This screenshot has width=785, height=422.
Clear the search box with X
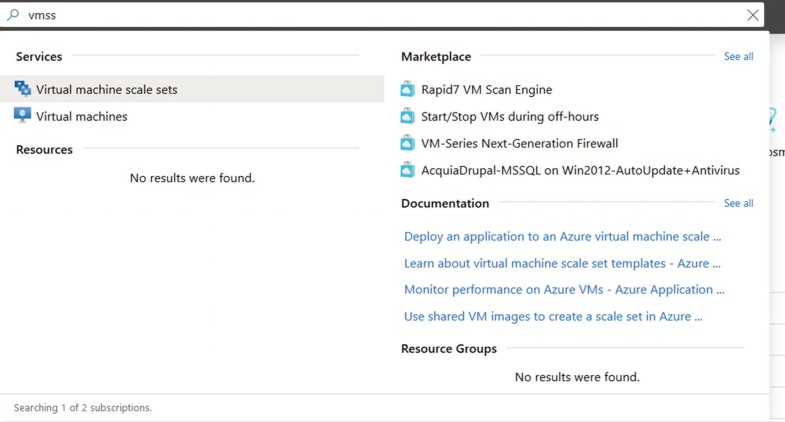pyautogui.click(x=752, y=15)
